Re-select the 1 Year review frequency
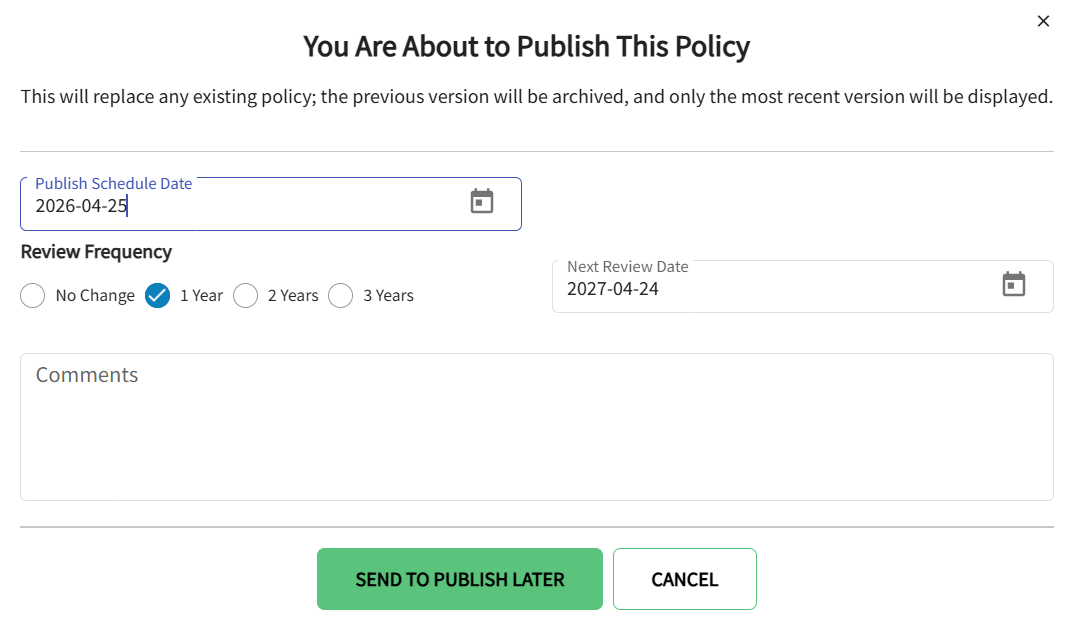 (x=157, y=295)
